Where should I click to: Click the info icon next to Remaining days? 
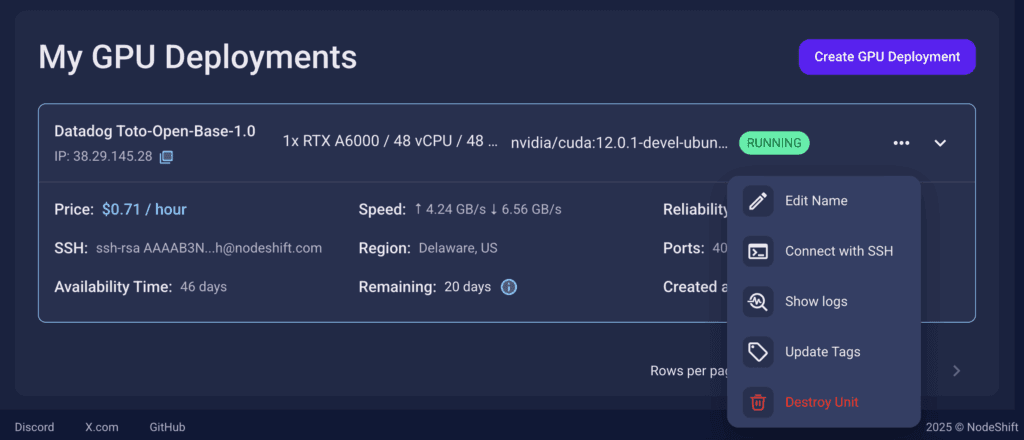pyautogui.click(x=508, y=287)
